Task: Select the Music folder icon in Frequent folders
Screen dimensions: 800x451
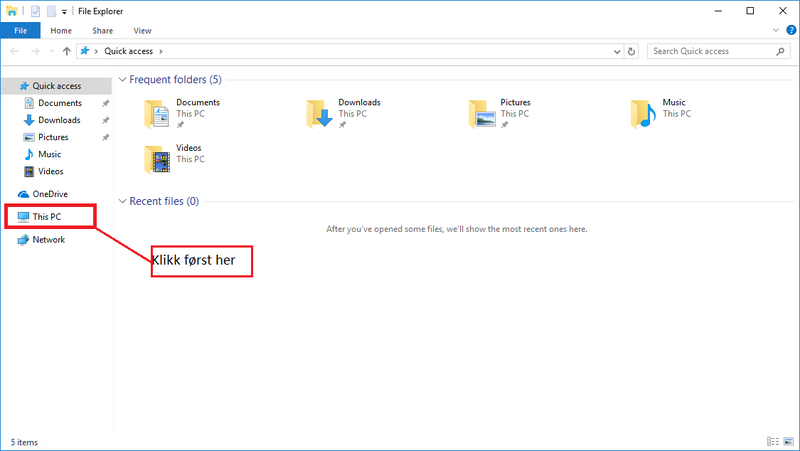Action: pyautogui.click(x=643, y=114)
